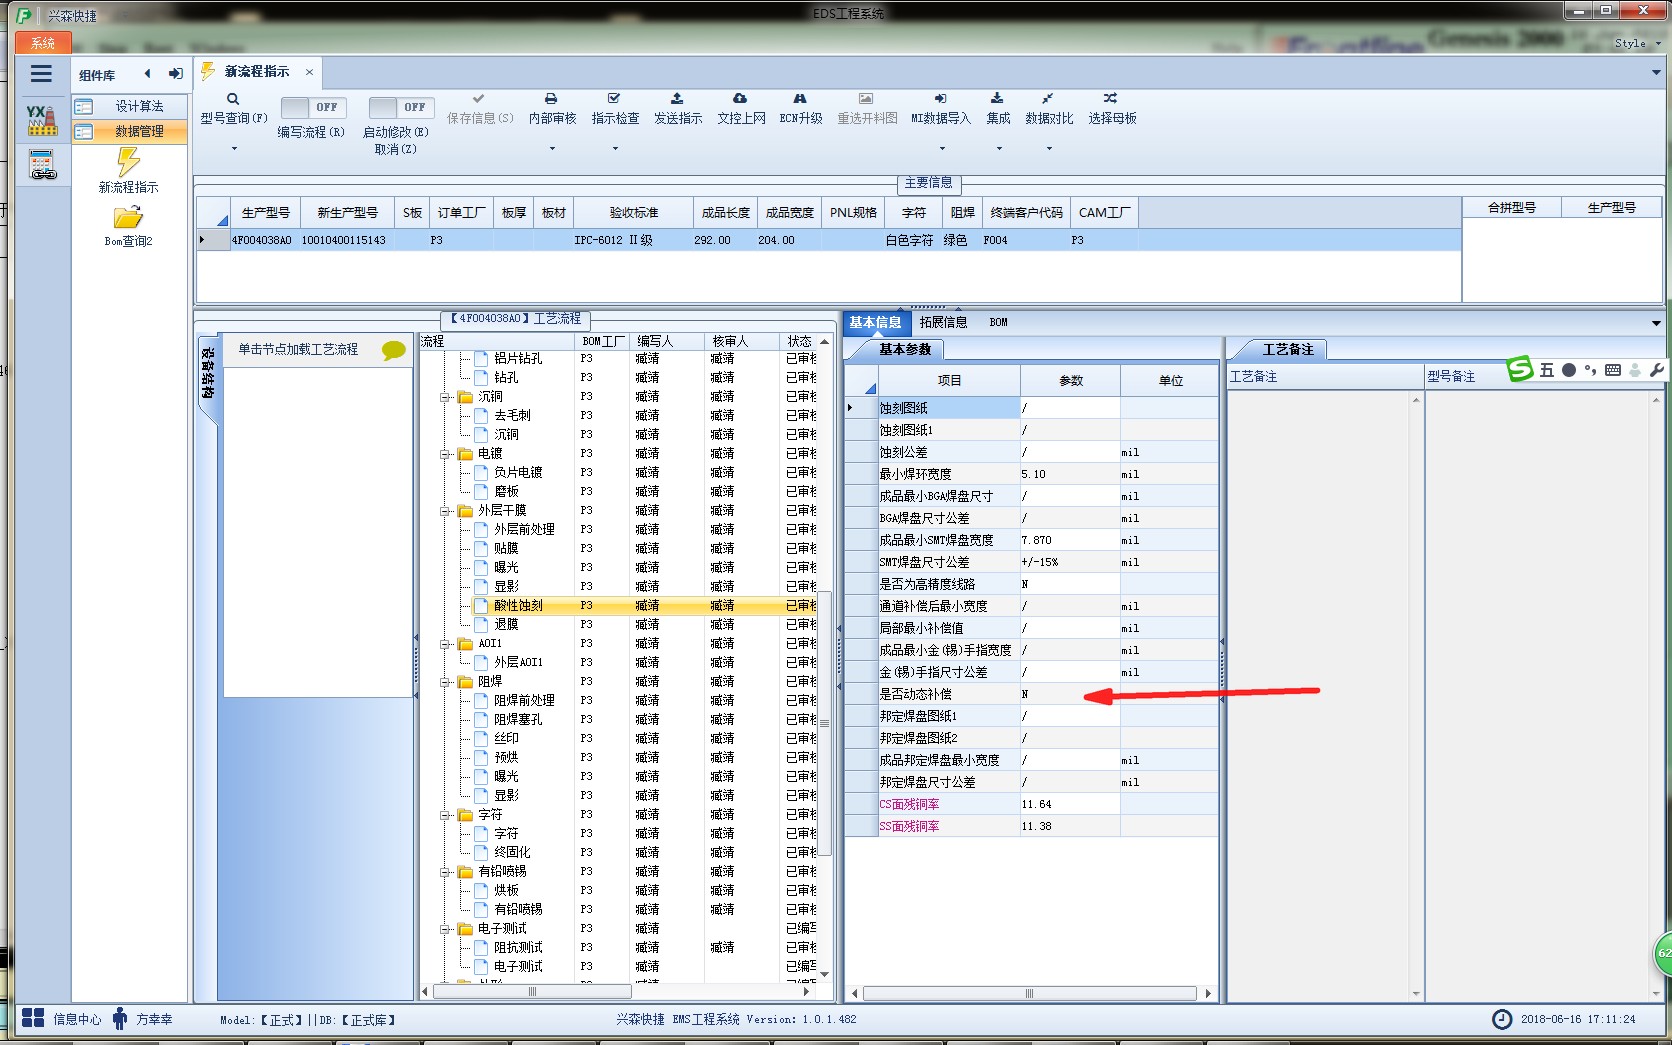The image size is (1672, 1045).
Task: Switch to the 拓展信息 tab
Action: [943, 322]
